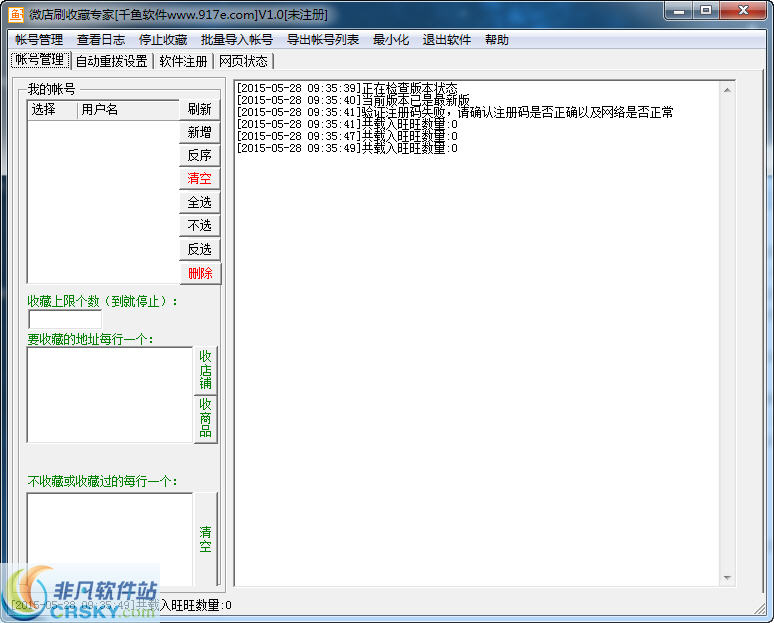Screen dimensions: 774x623
Task: Click the 反序 button
Action: [199, 156]
